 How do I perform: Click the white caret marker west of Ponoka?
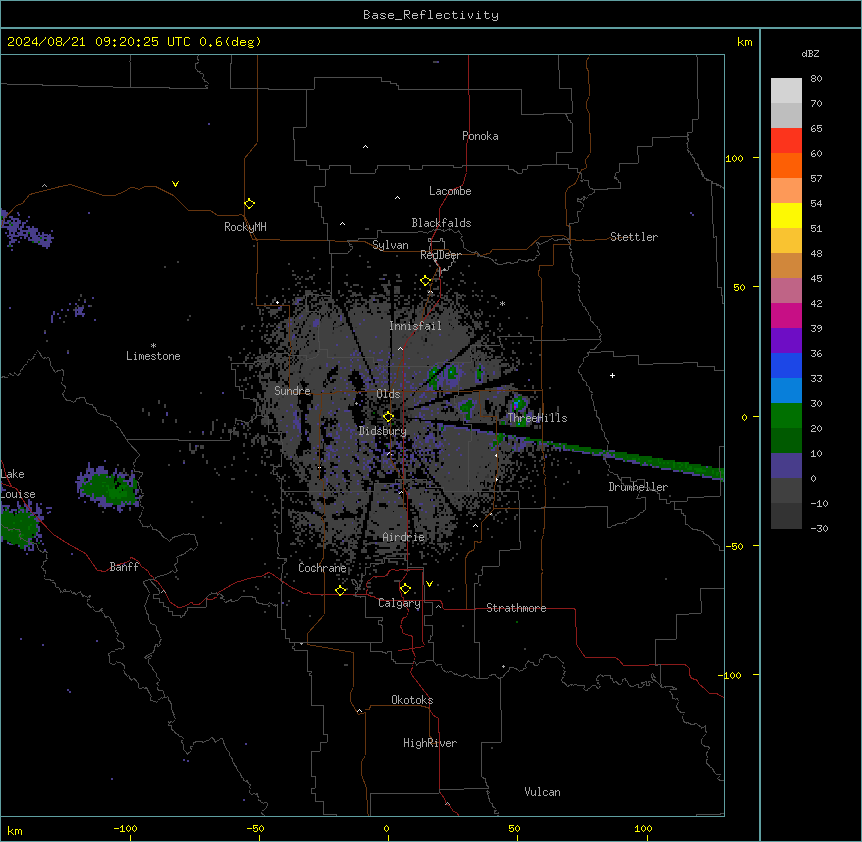365,147
